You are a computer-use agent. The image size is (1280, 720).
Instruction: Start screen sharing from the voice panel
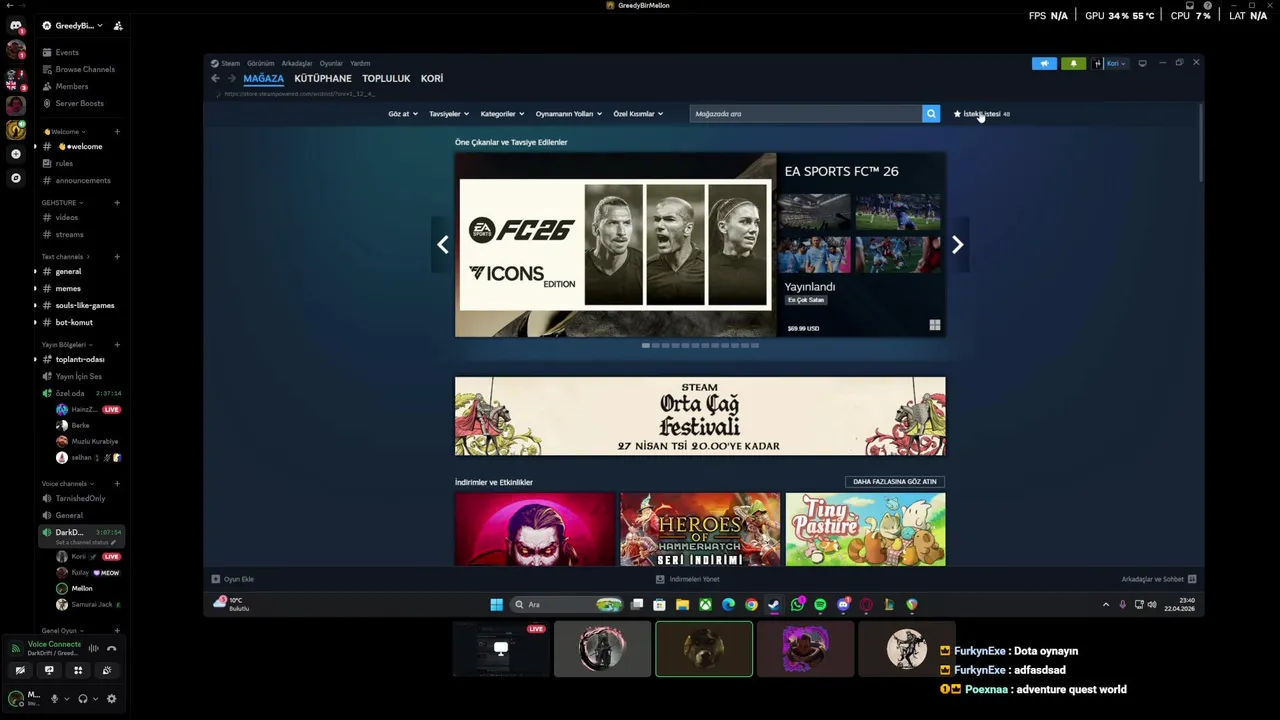49,670
